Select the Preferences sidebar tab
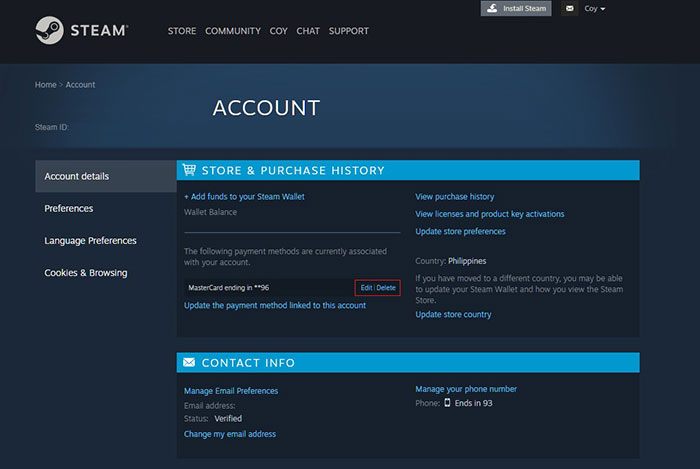700x469 pixels. click(x=69, y=208)
